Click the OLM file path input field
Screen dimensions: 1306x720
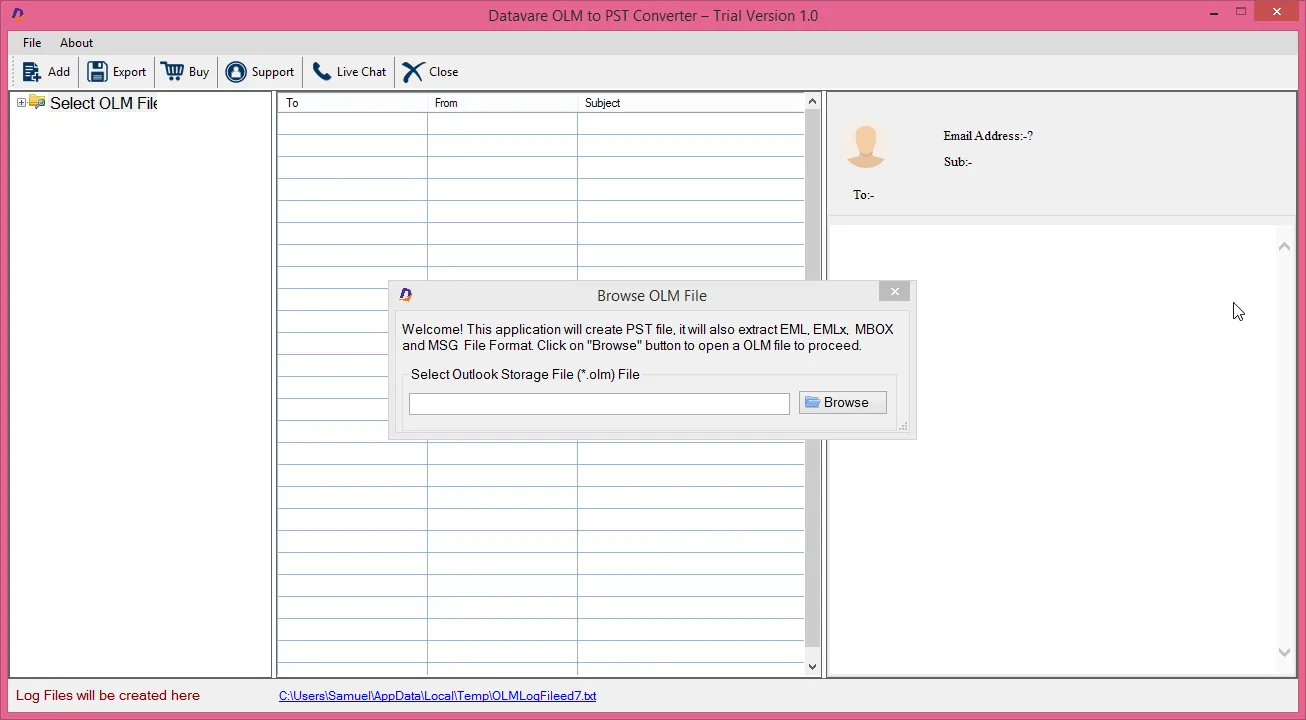pos(599,403)
